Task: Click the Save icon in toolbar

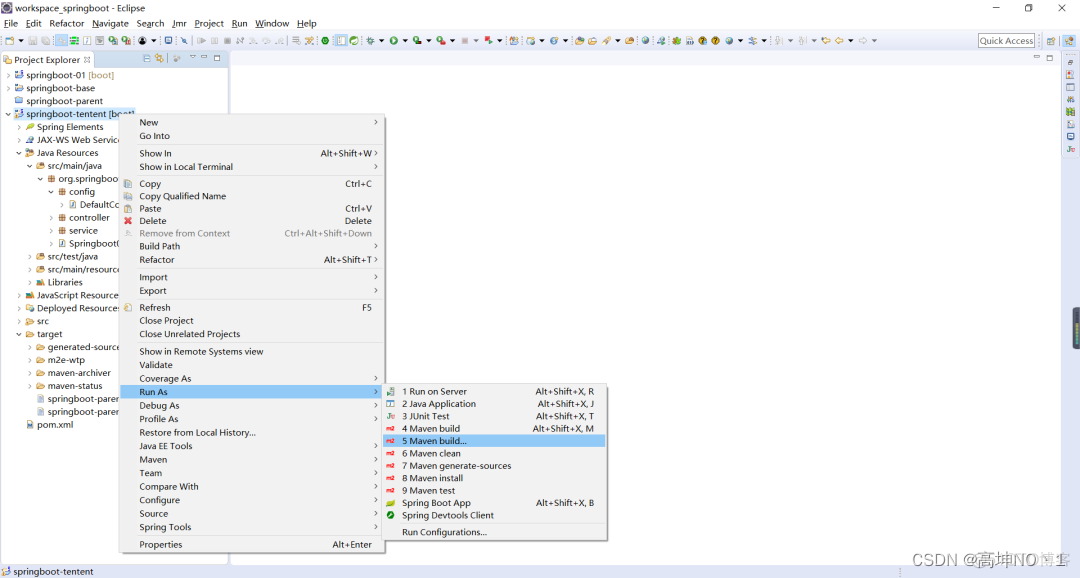Action: tap(32, 41)
